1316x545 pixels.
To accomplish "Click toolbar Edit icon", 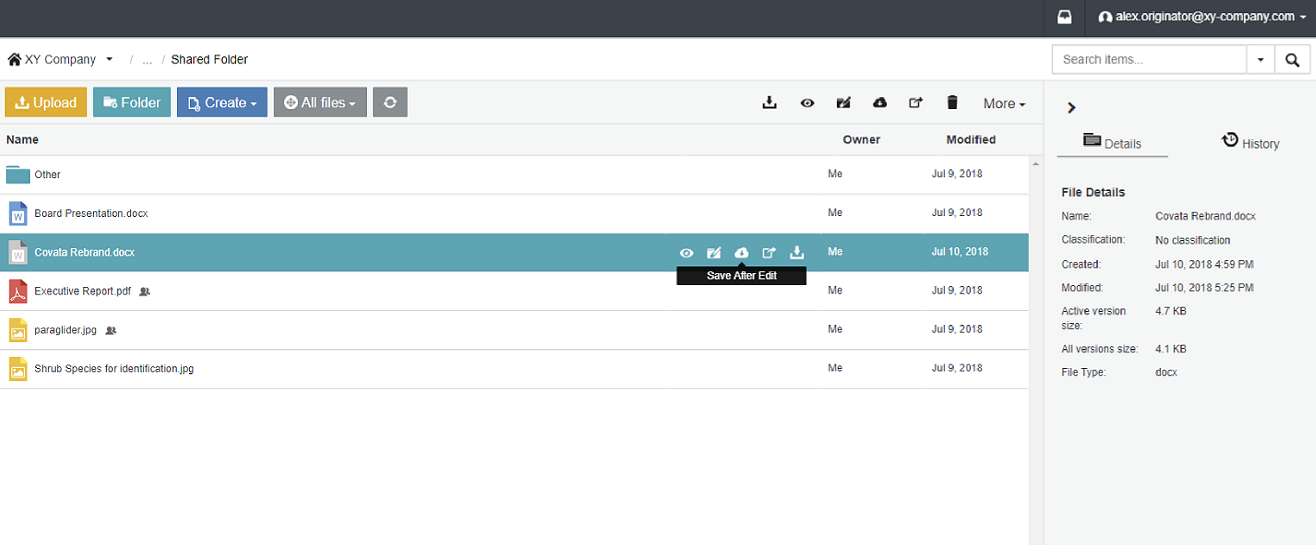I will (844, 102).
